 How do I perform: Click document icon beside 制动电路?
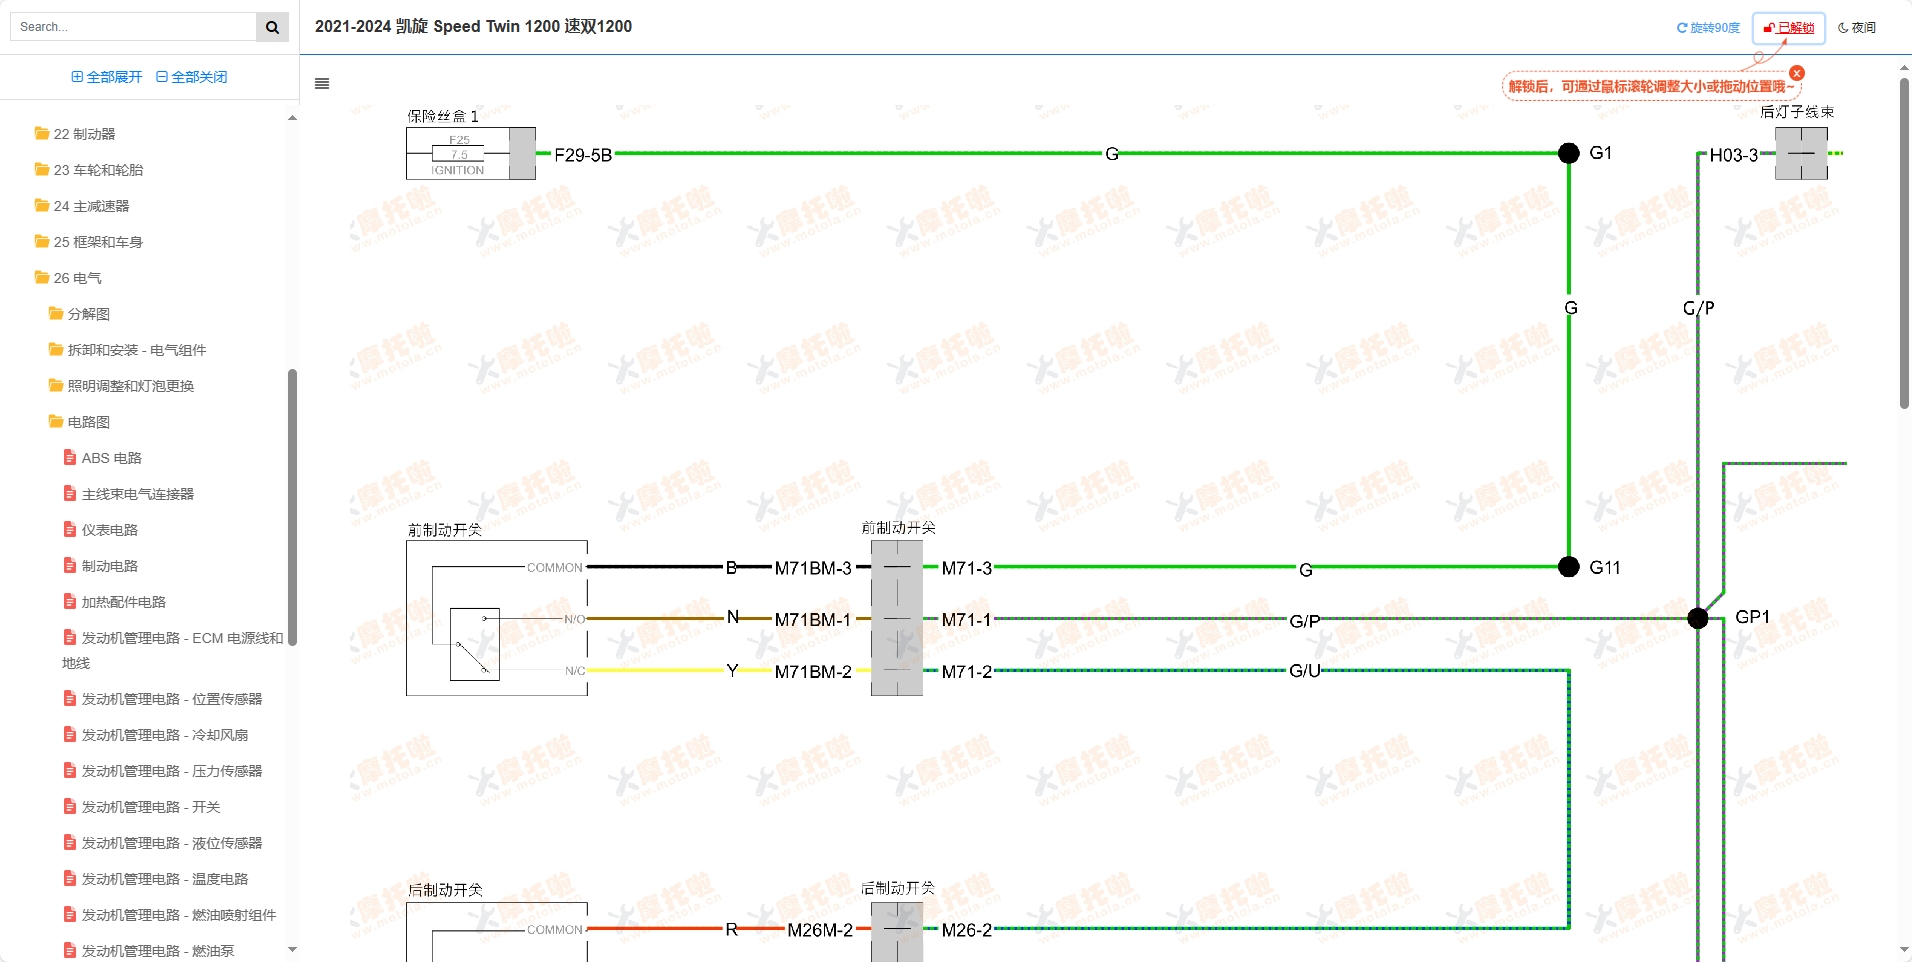click(69, 566)
